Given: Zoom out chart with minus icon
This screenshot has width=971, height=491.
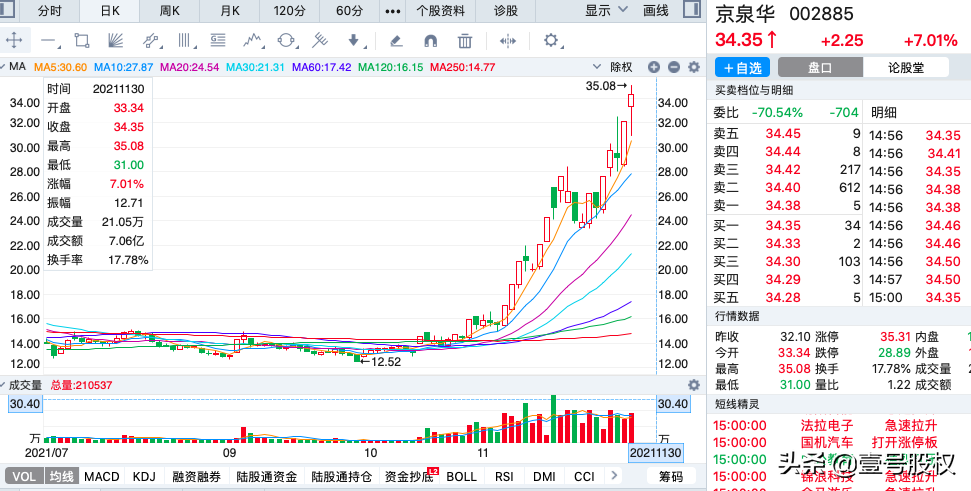Looking at the screenshot, I should click(x=674, y=67).
